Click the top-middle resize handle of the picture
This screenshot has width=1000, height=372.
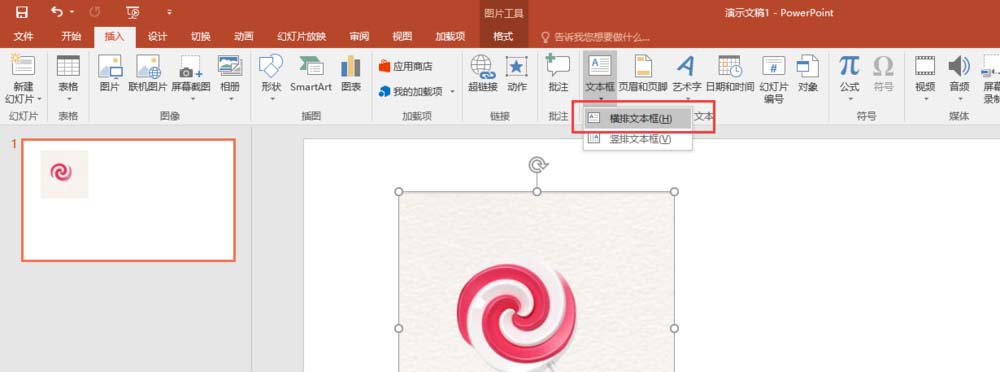[x=537, y=191]
